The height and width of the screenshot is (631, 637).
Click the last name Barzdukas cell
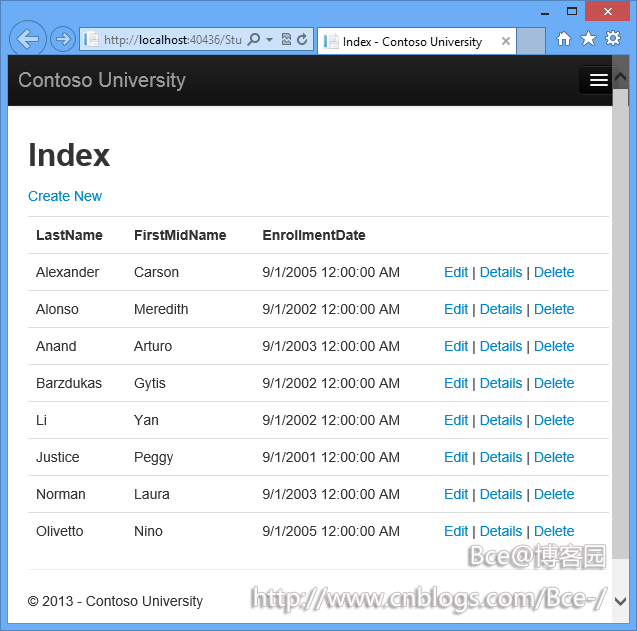click(69, 383)
